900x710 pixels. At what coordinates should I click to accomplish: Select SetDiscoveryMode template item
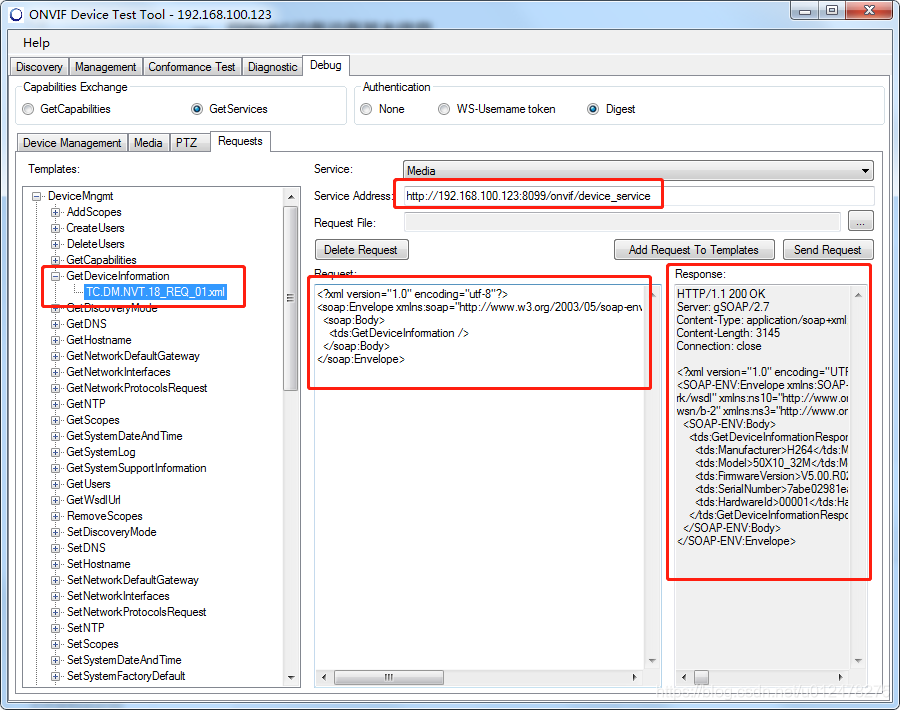[111, 532]
